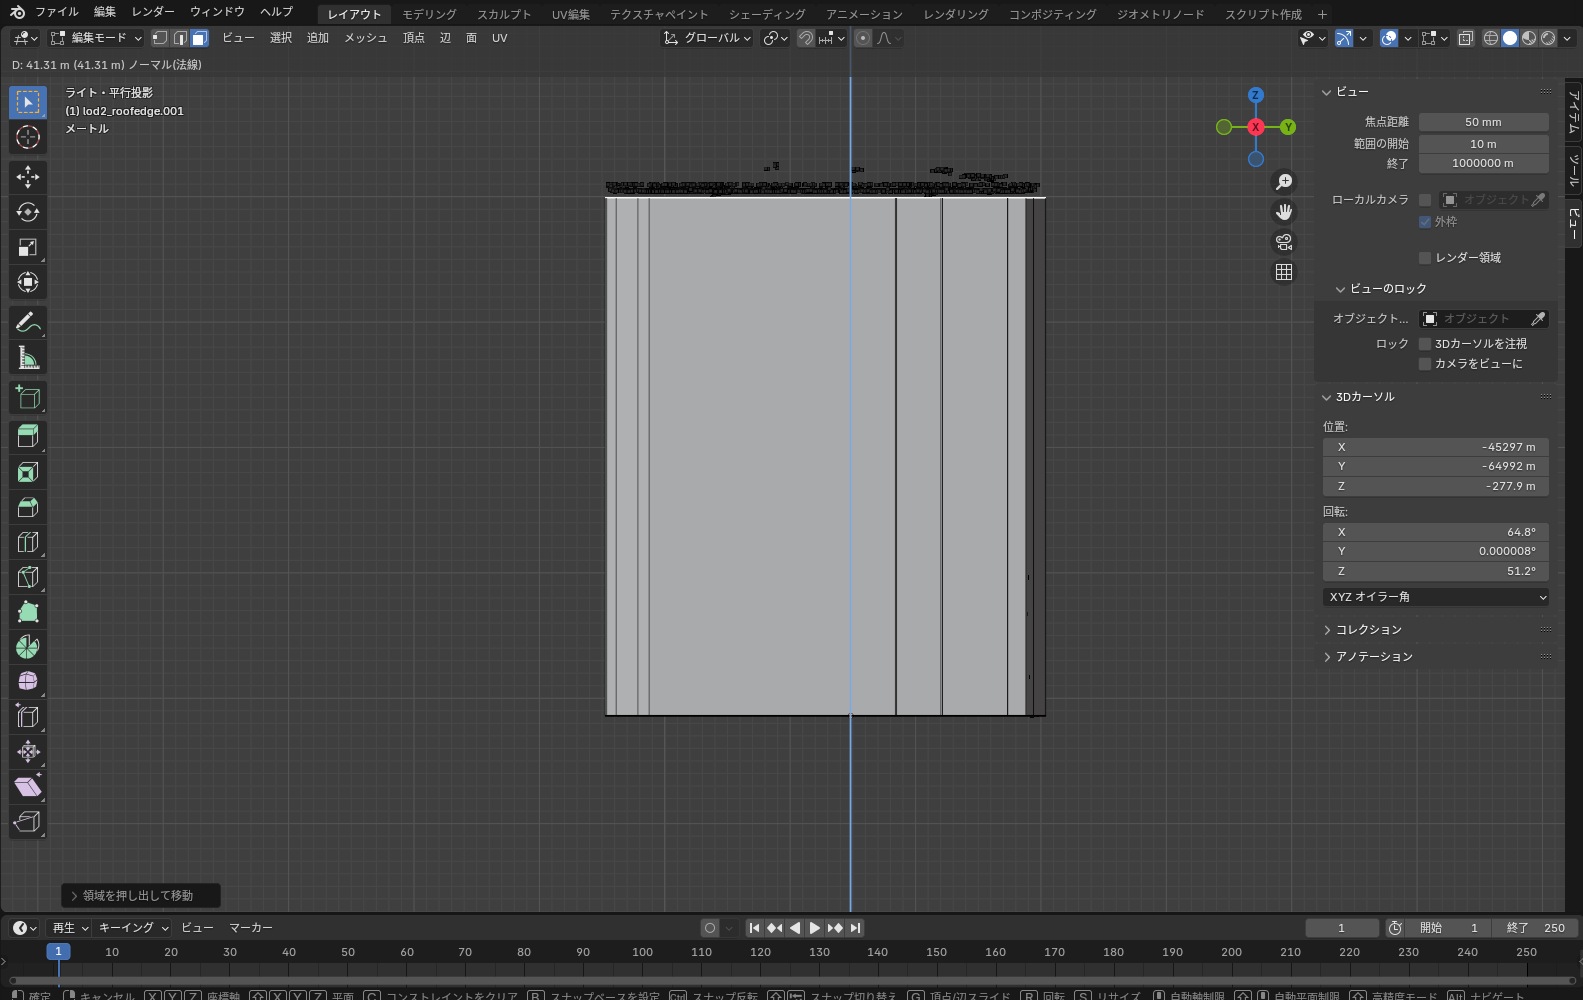Open the メッシュ menu in viewport header

366,38
